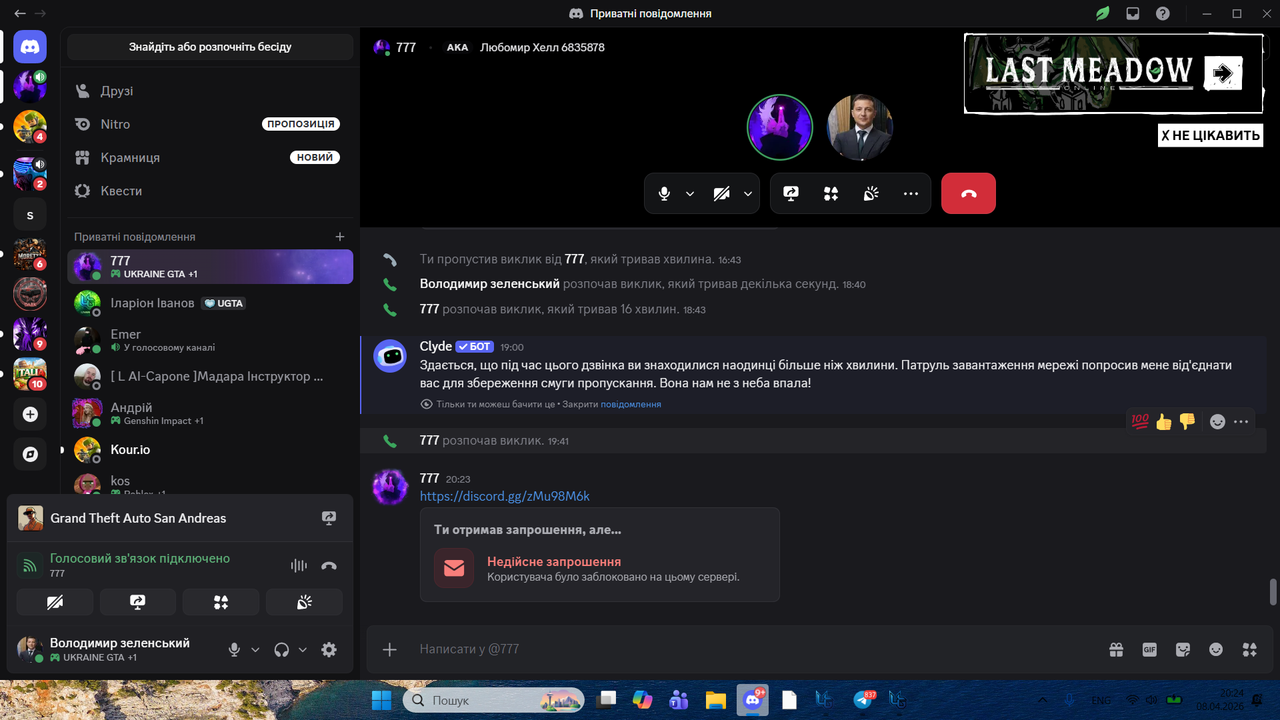Open user settings gear icon
This screenshot has width=1280, height=720.
click(329, 650)
